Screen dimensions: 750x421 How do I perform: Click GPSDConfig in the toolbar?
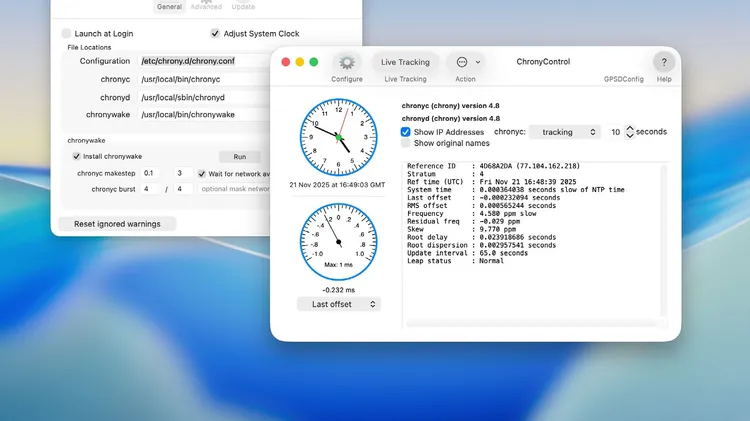[624, 79]
